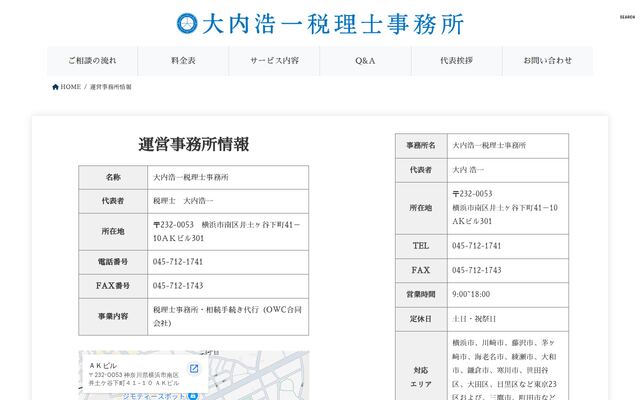
Task: Click the FAX番号 header cell
Action: (113, 286)
